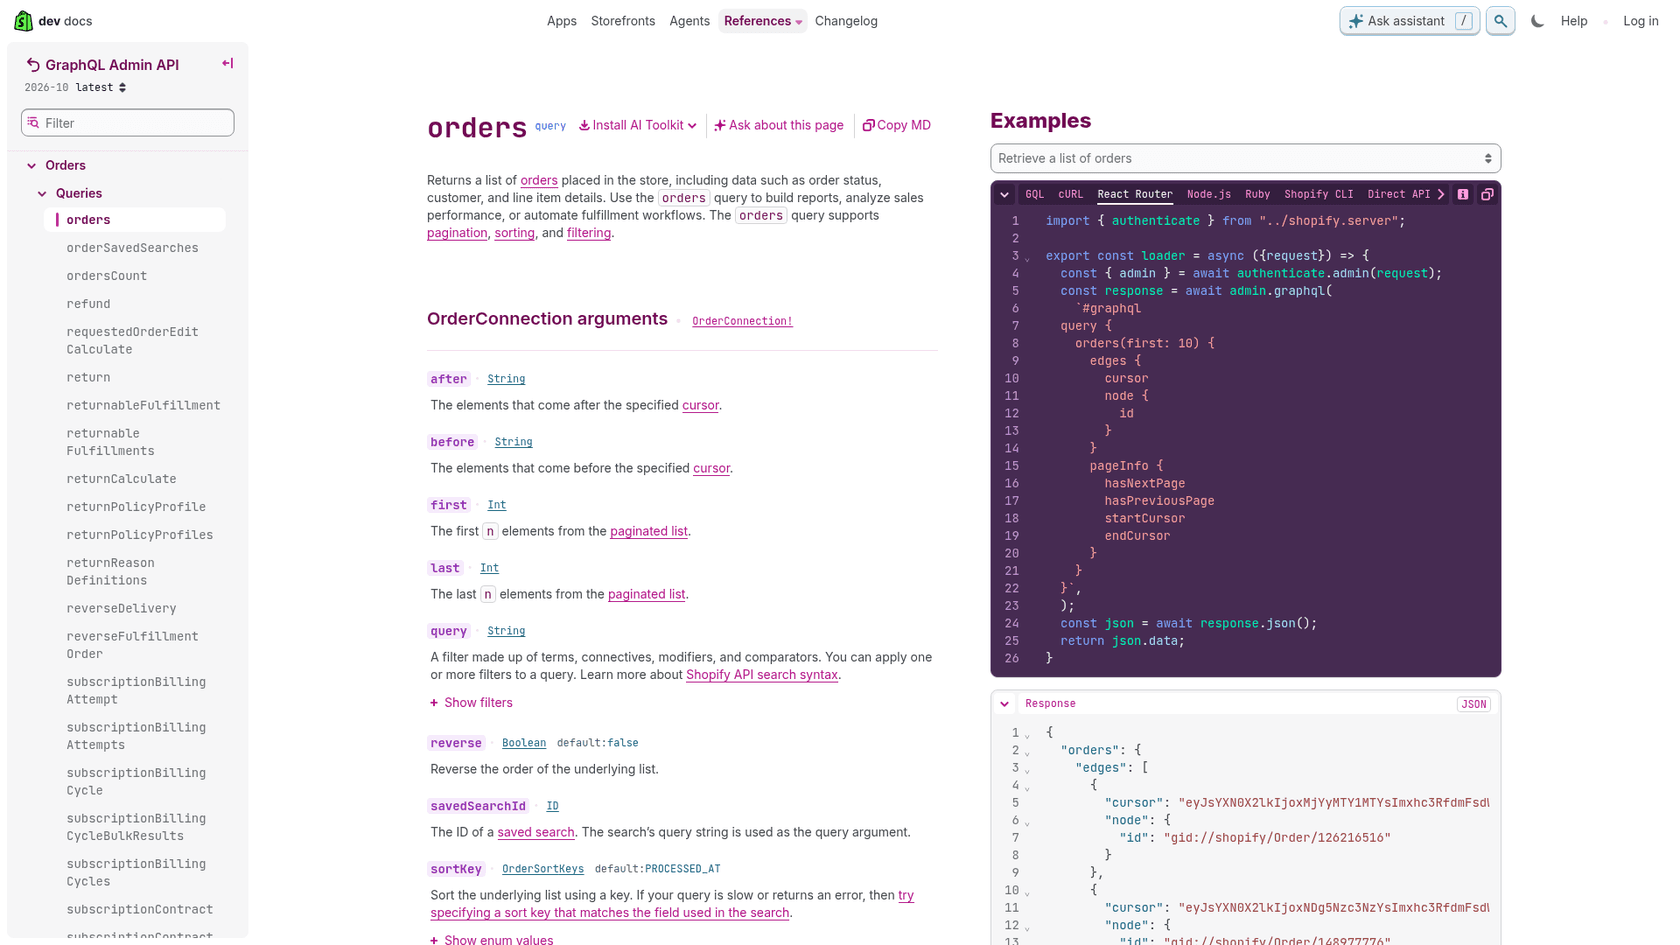Open the OrderConnection! type link
Viewport: 1680px width, 945px height.
point(742,321)
